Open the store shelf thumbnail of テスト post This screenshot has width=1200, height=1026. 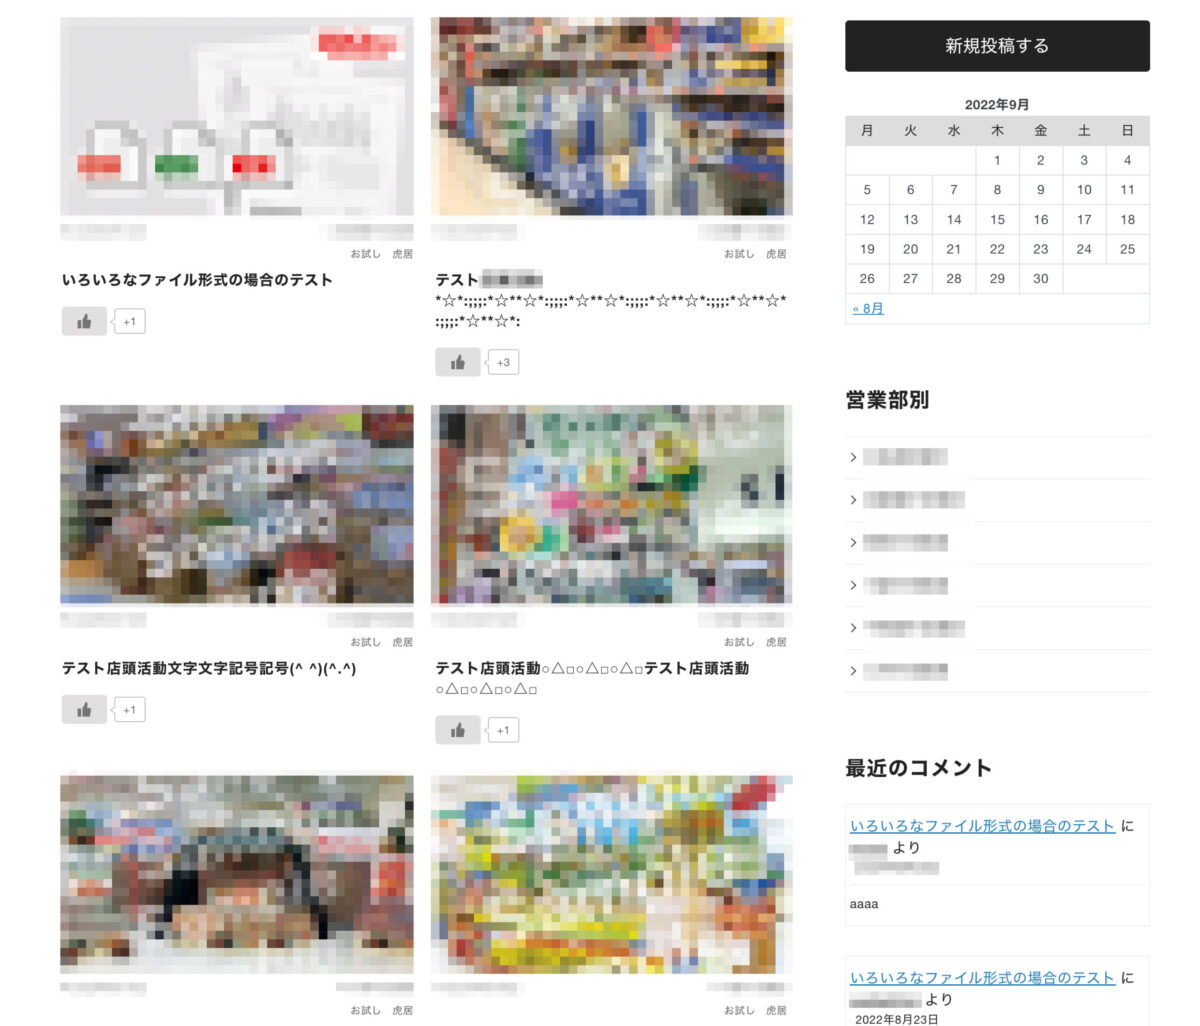click(x=611, y=116)
